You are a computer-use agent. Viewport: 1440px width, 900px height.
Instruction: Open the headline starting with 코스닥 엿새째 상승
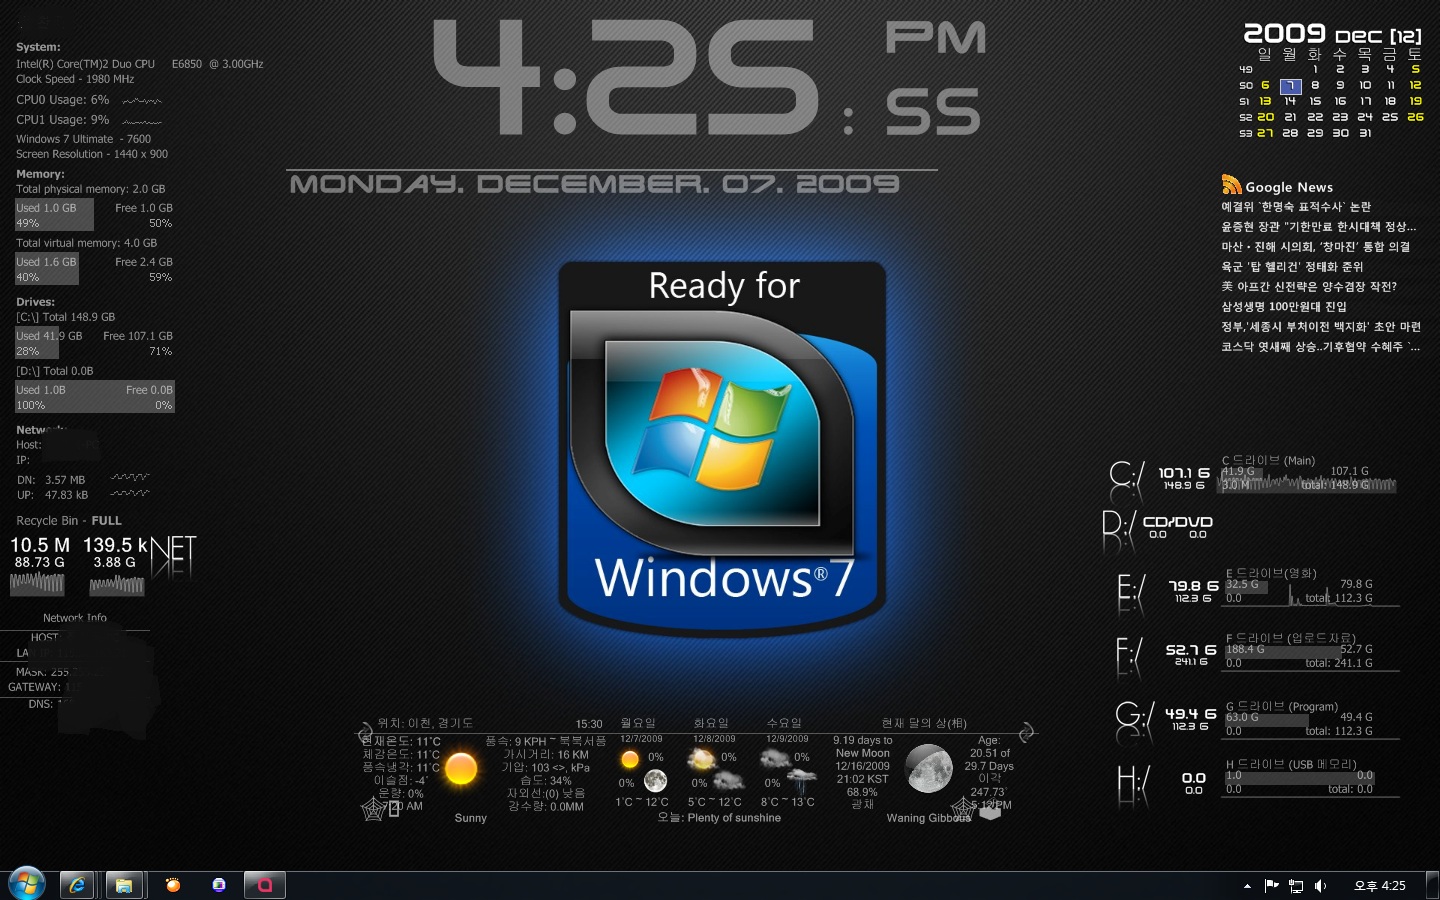tap(1321, 347)
